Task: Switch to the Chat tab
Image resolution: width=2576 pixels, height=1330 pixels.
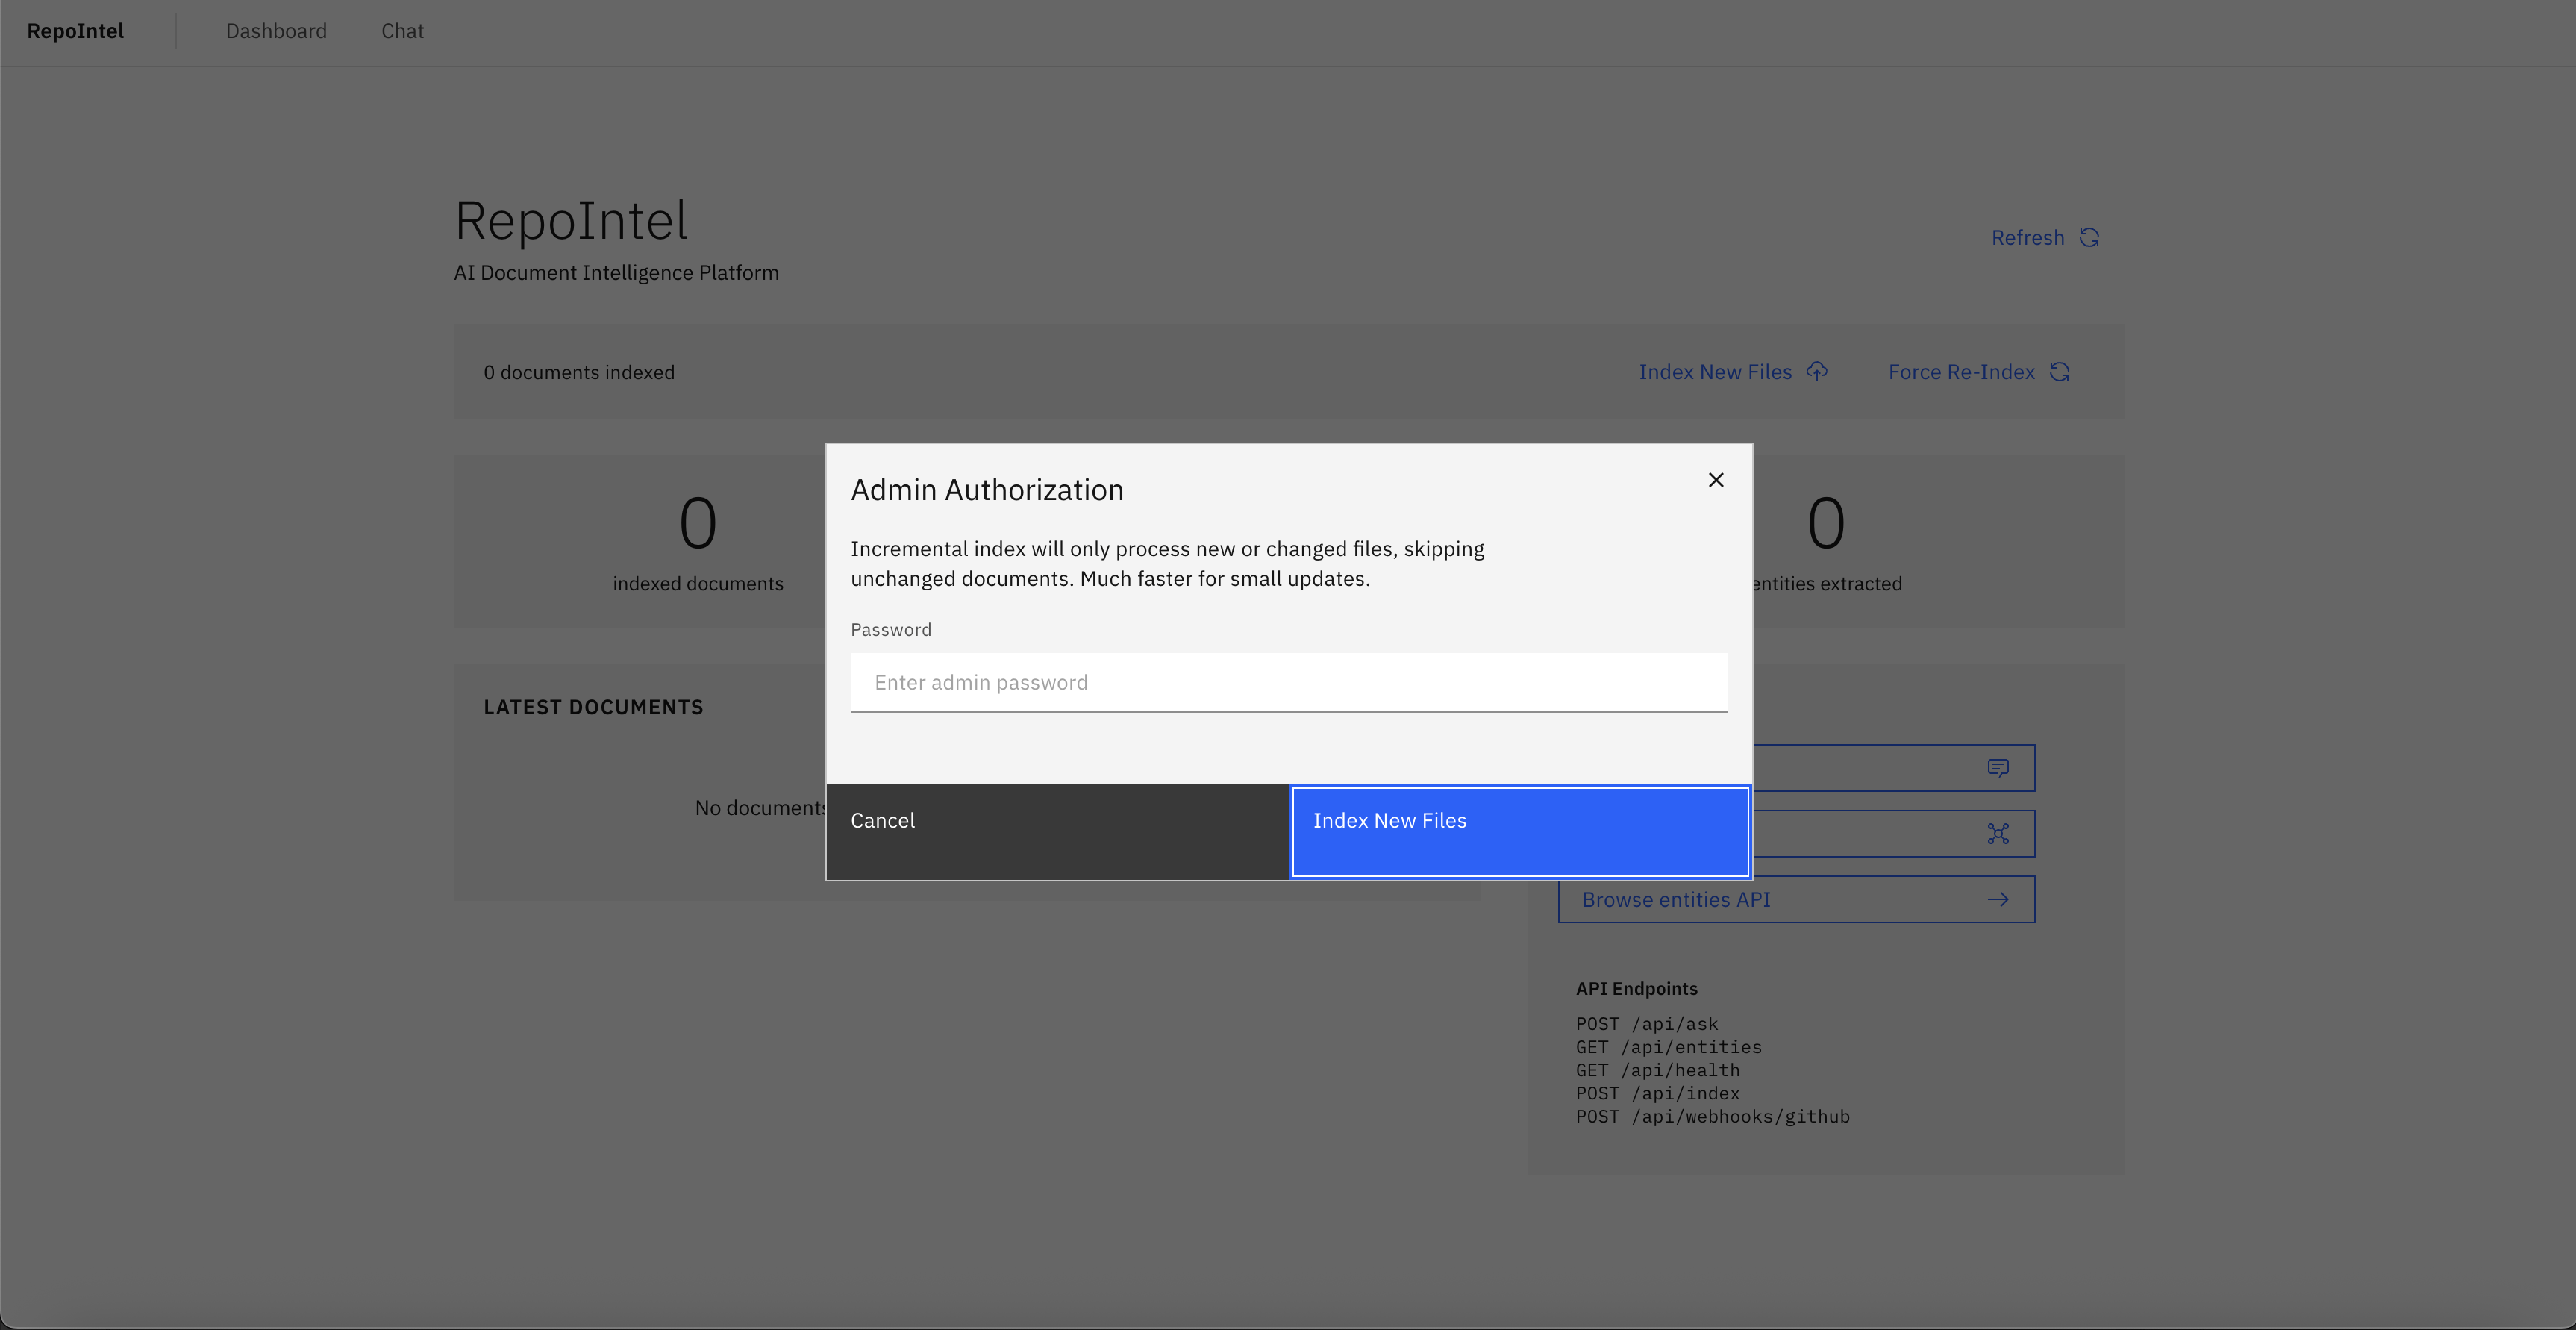Action: pyautogui.click(x=402, y=31)
